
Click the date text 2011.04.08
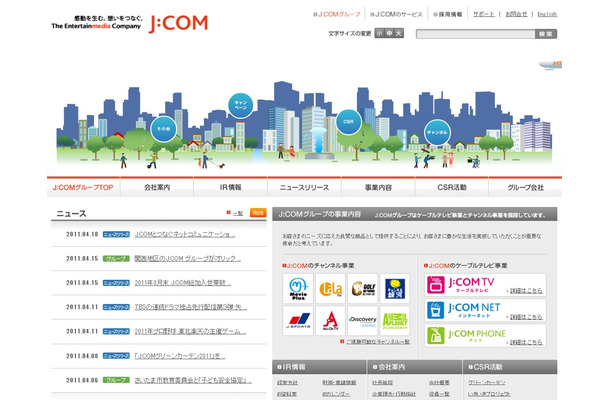click(x=82, y=356)
